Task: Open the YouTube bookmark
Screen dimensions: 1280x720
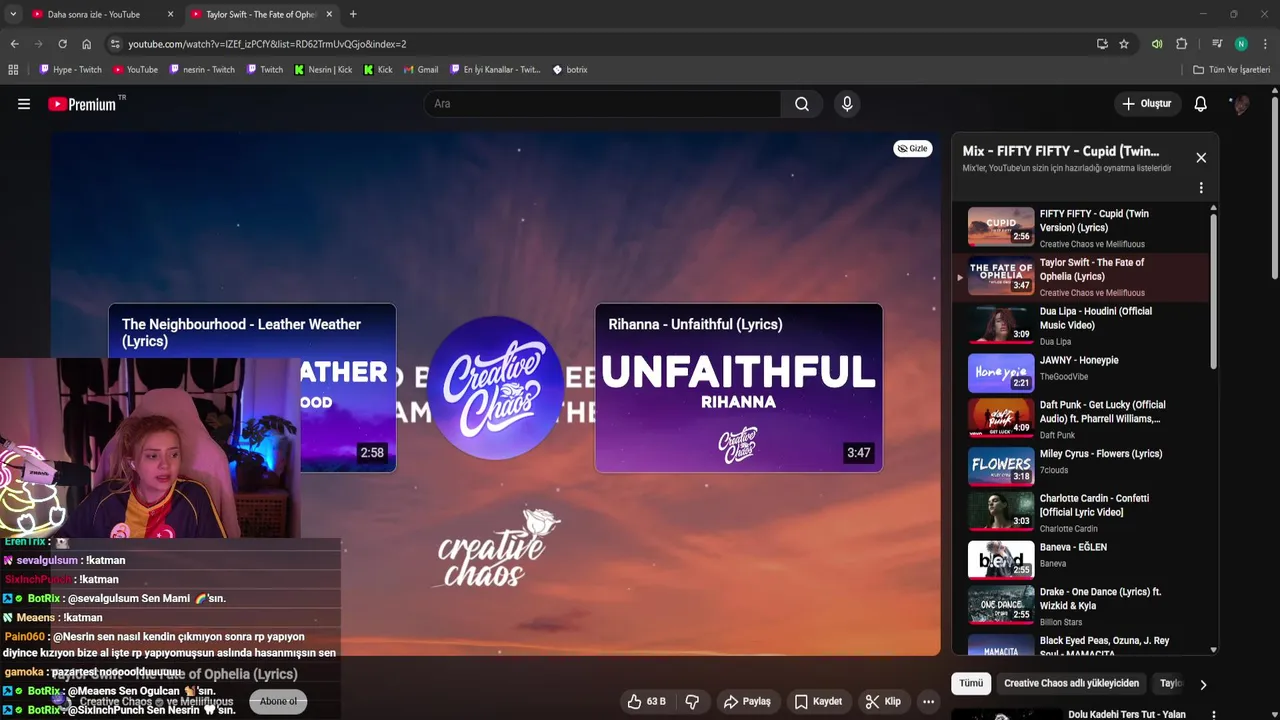Action: coord(135,70)
